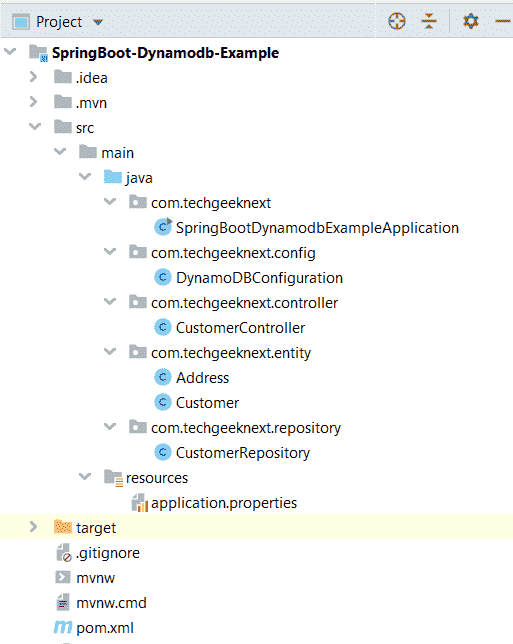
Task: Open the Project view dropdown arrow
Action: tap(98, 22)
